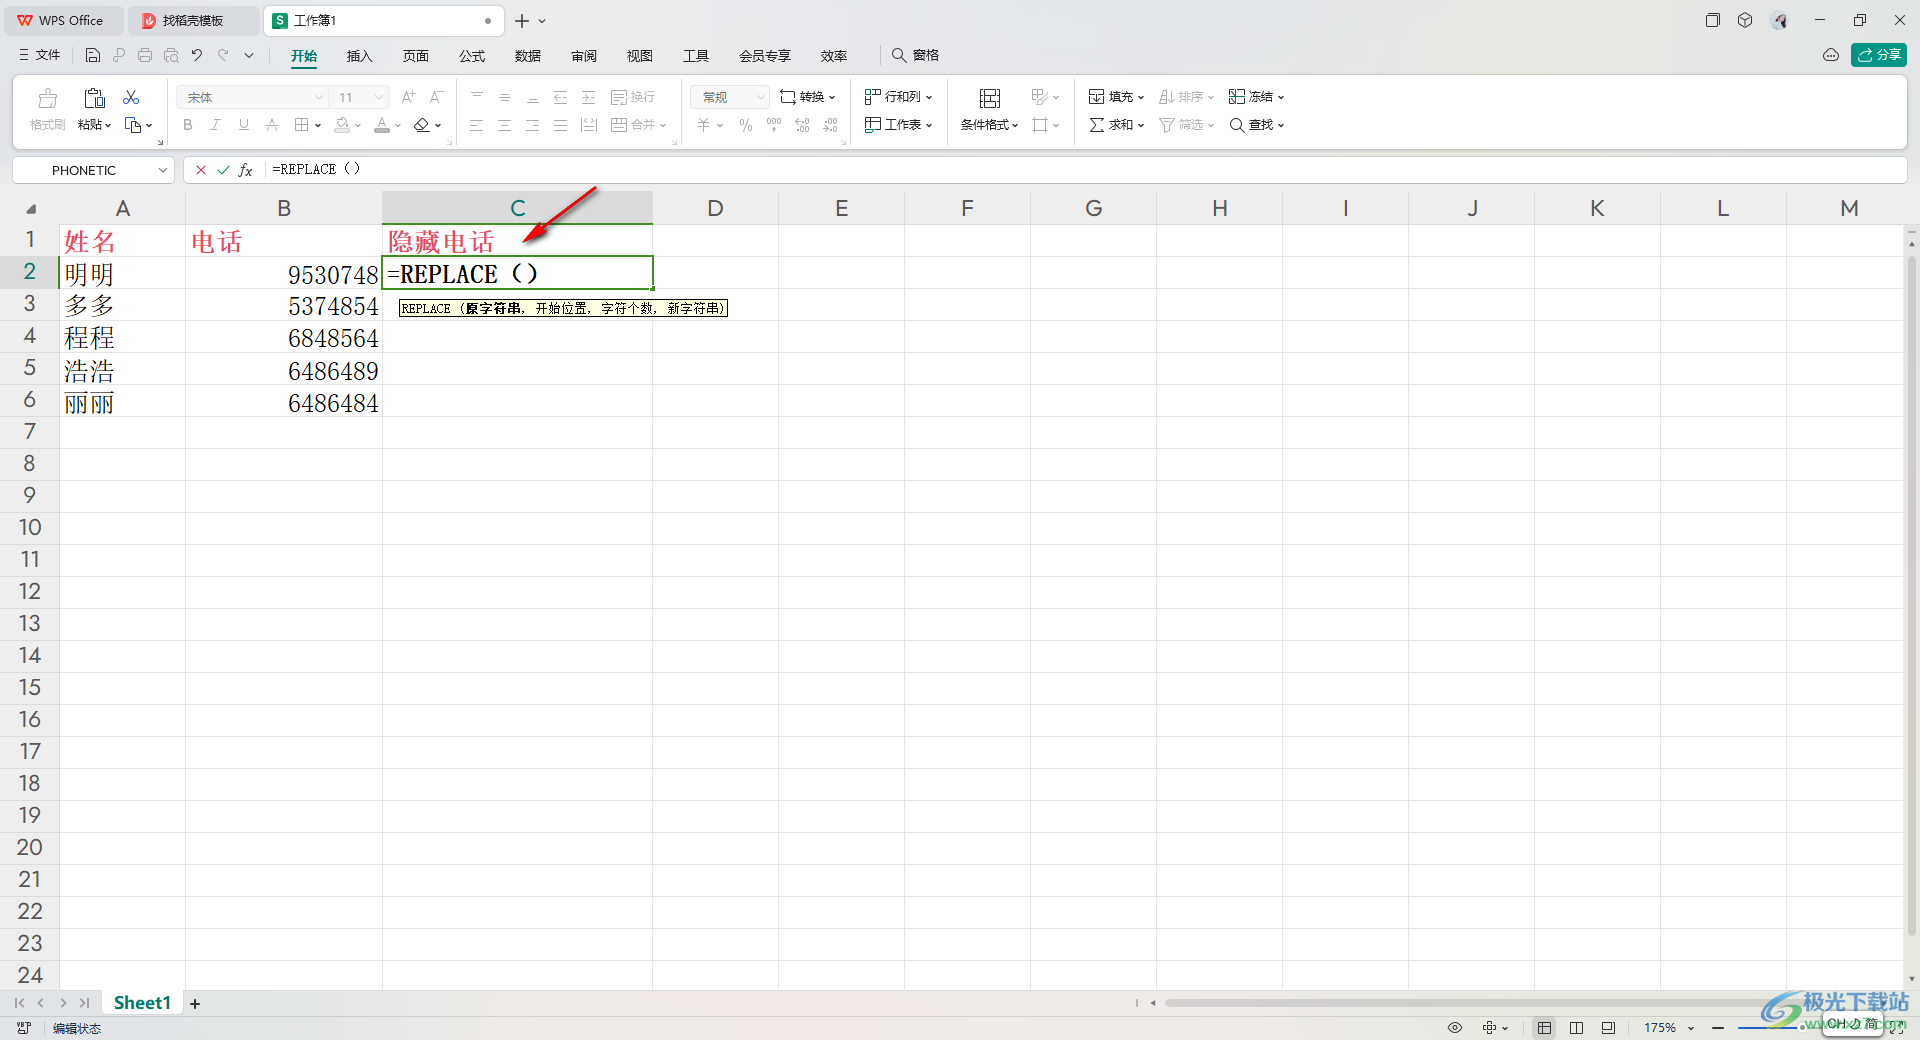This screenshot has height=1040, width=1920.
Task: Open the File (文件) menu
Action: tap(40, 55)
